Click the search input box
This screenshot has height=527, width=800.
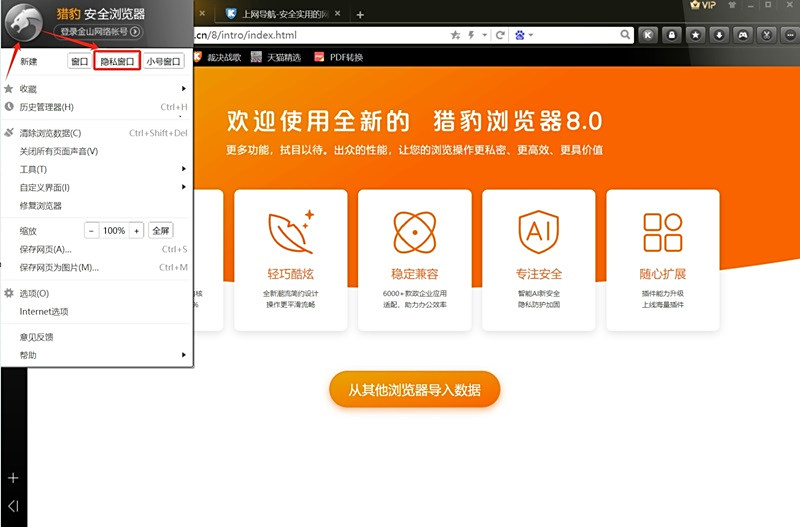577,35
